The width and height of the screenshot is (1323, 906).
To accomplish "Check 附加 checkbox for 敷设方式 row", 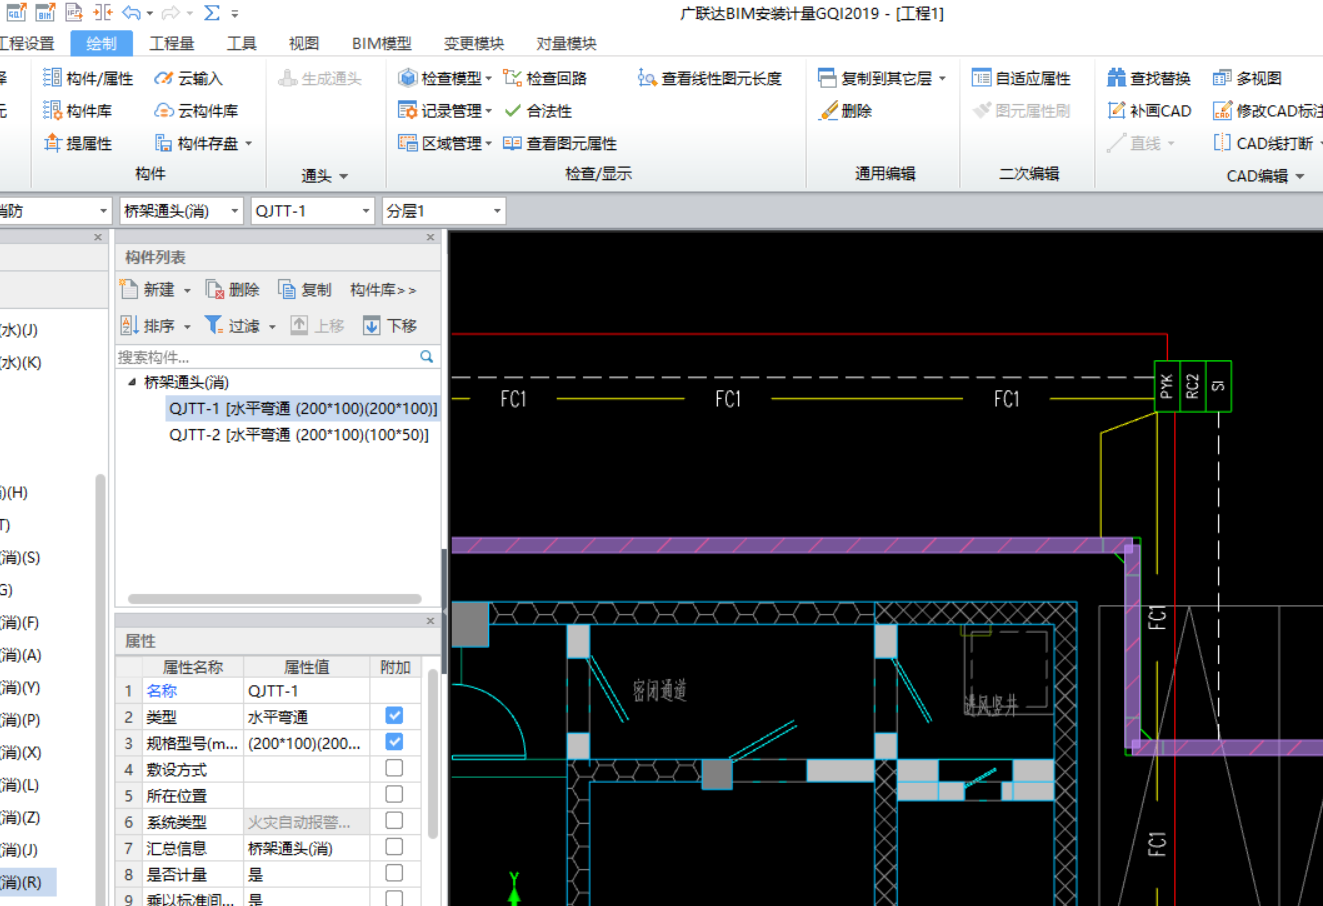I will (394, 768).
